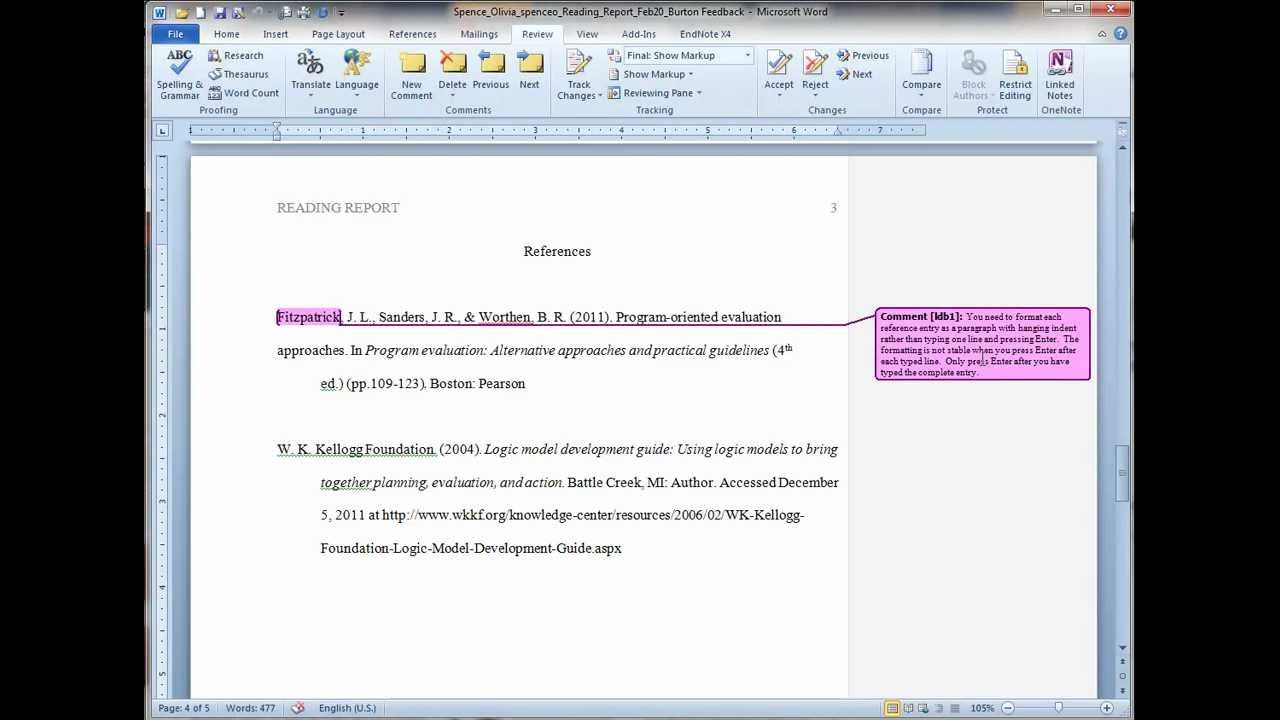Click the zoom out minus button
This screenshot has width=1280, height=720.
1008,708
